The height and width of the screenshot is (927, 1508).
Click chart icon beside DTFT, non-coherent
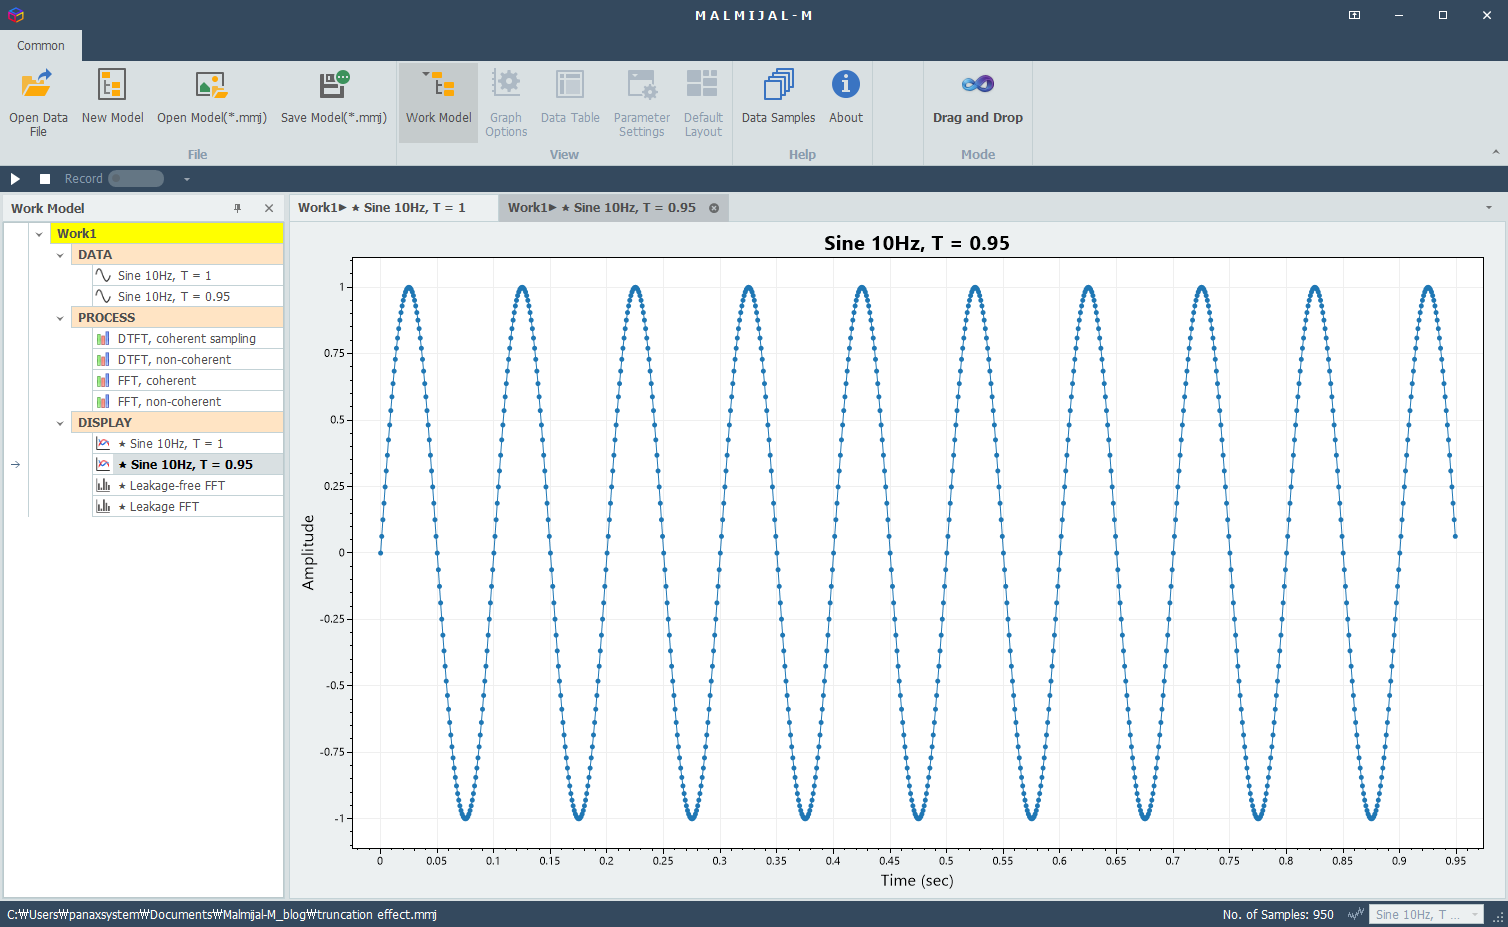(x=103, y=360)
